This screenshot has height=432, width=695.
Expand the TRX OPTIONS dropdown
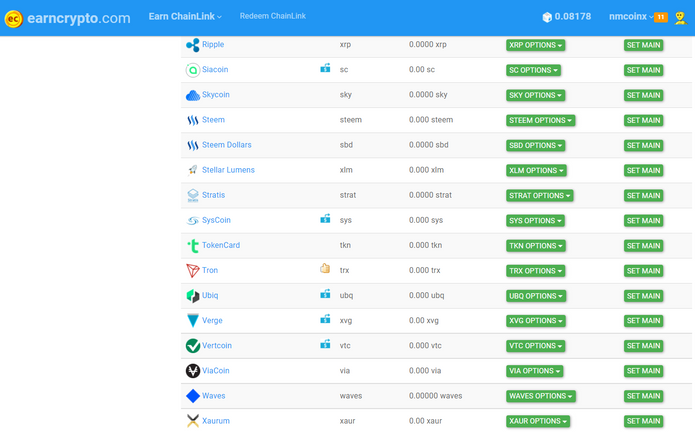535,271
